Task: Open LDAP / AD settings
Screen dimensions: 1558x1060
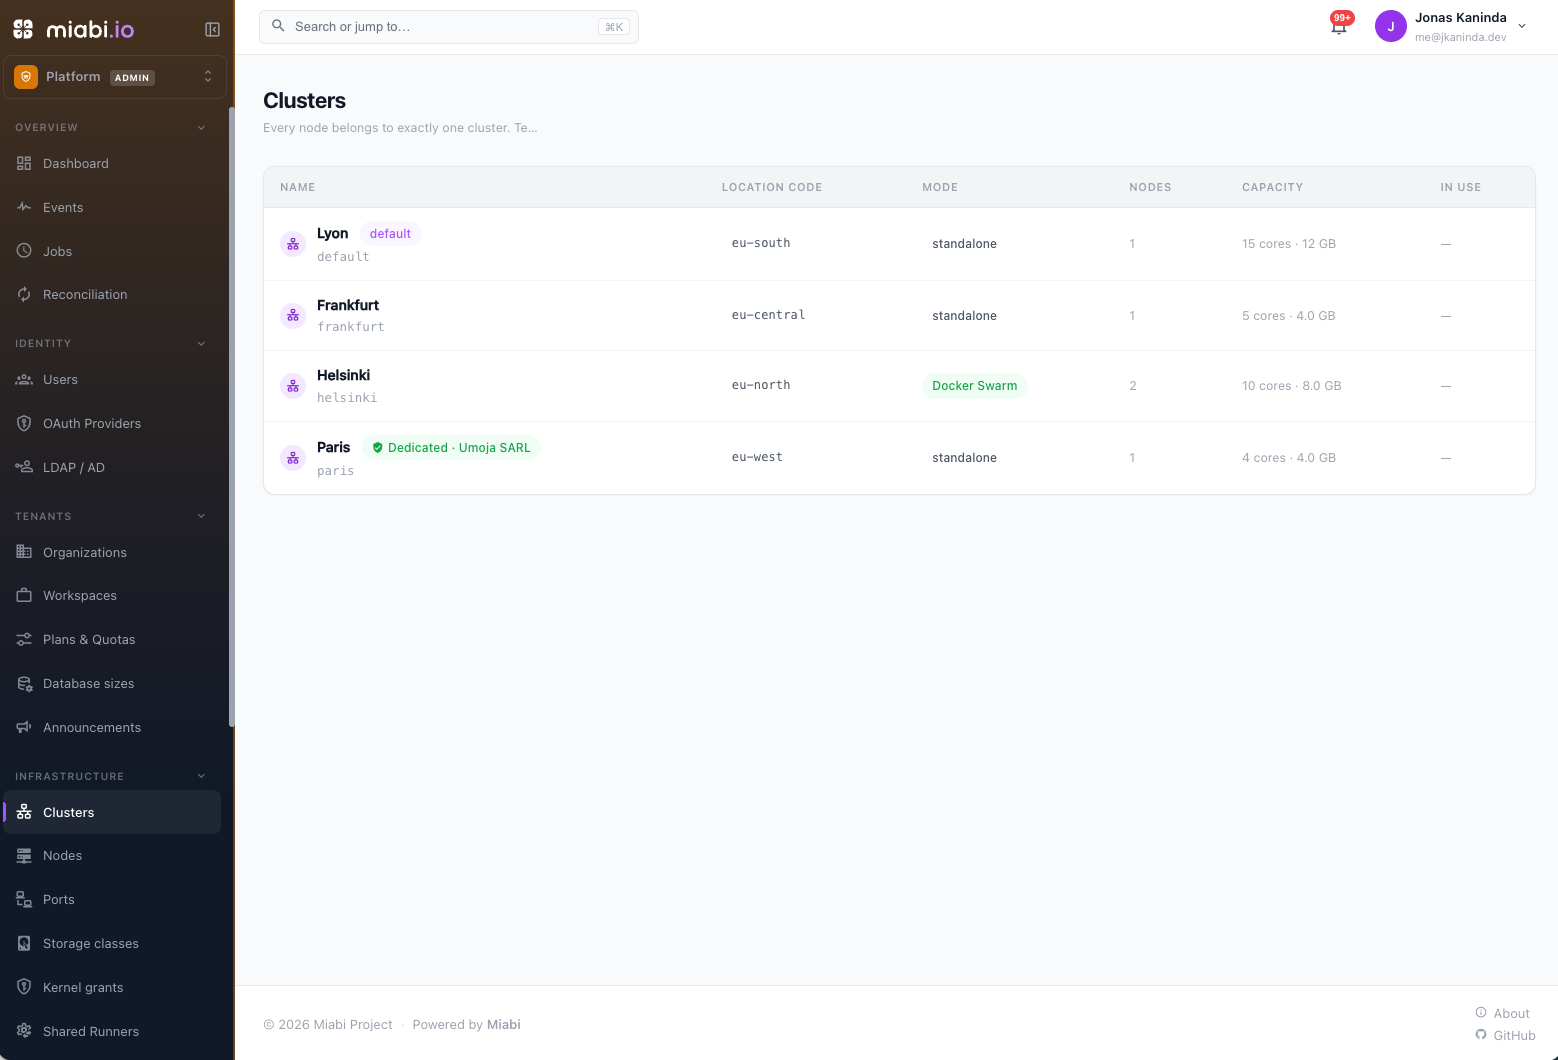Action: pyautogui.click(x=112, y=468)
